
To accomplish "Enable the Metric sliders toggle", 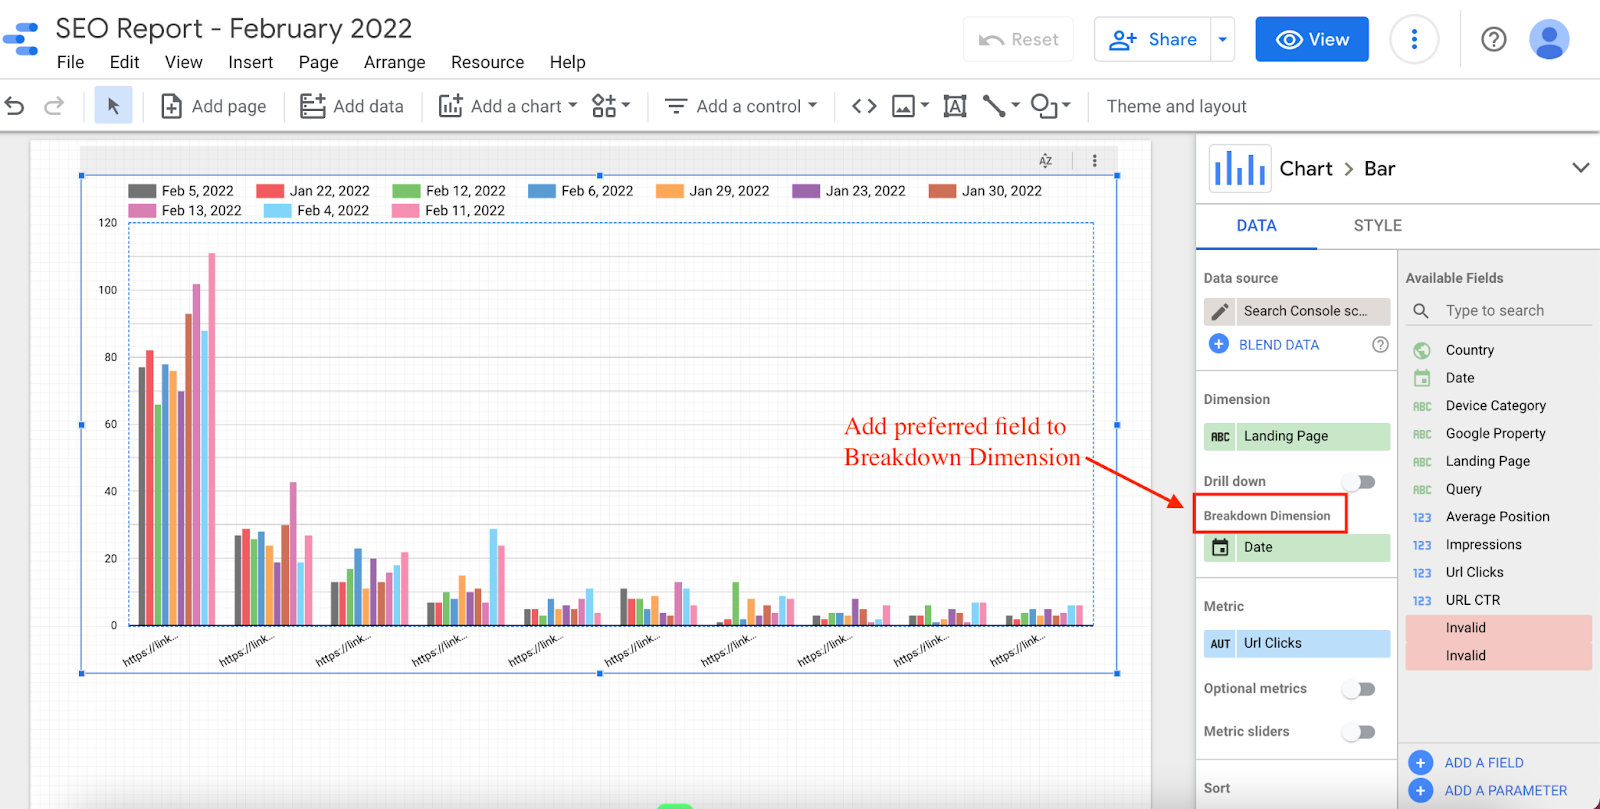I will click(1359, 732).
